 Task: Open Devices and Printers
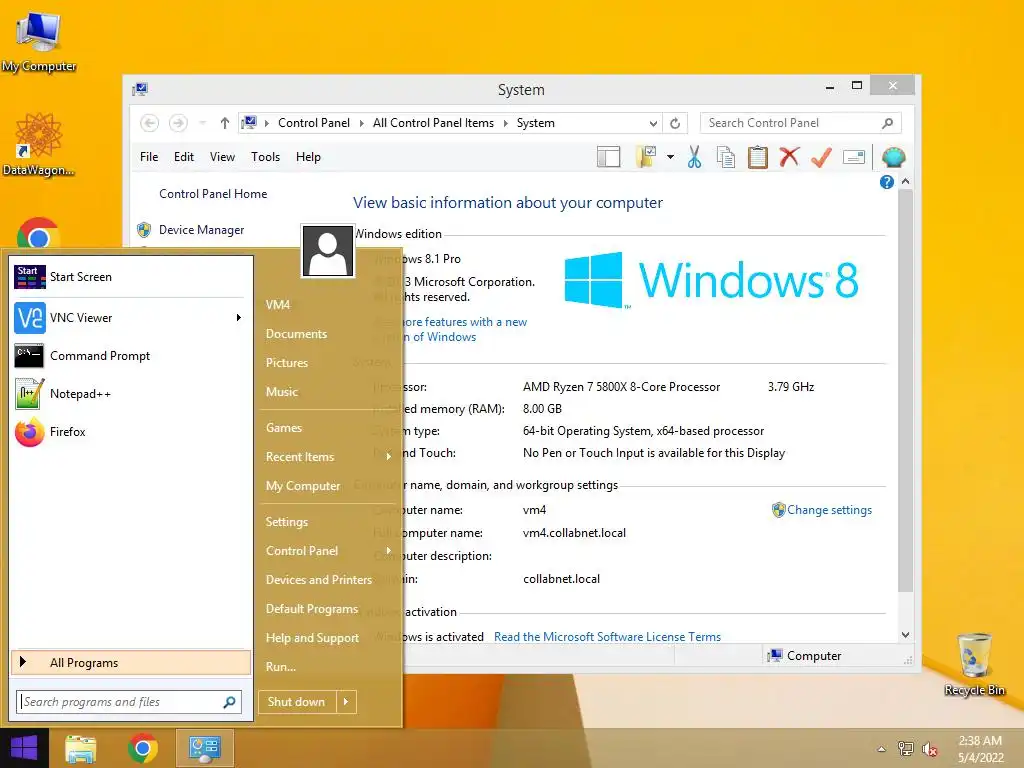click(319, 579)
